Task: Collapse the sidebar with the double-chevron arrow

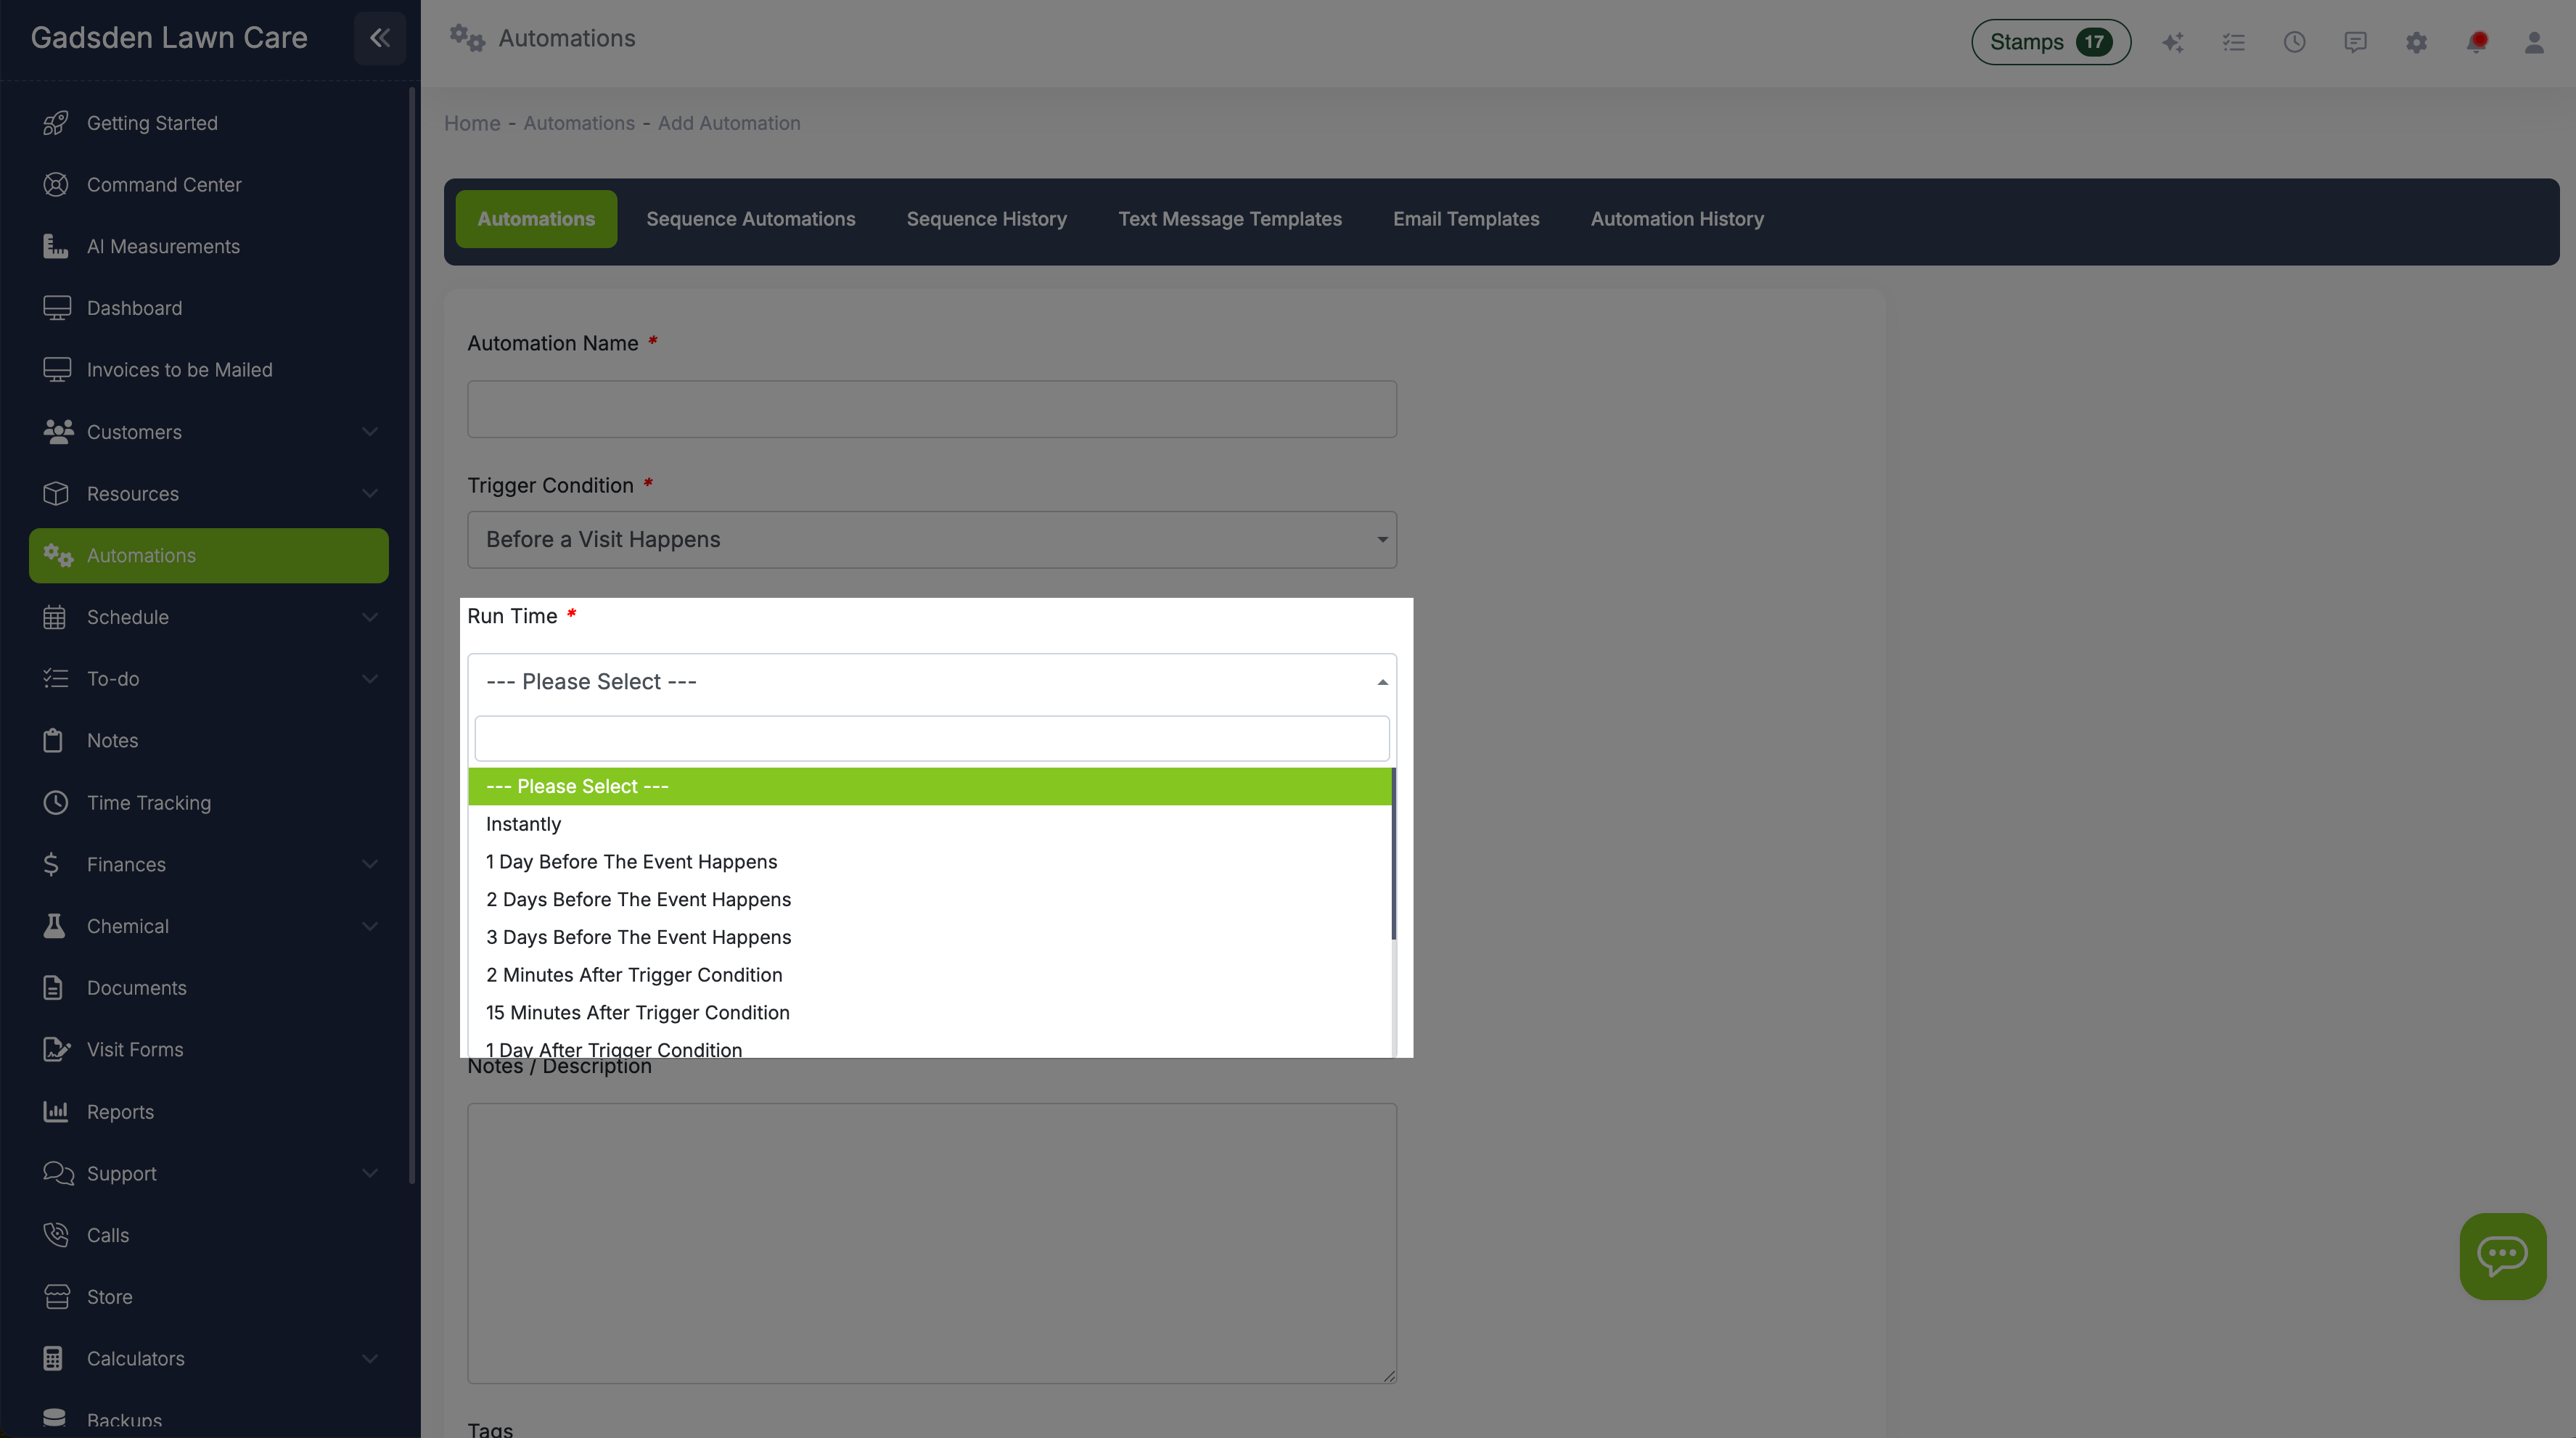Action: point(379,38)
